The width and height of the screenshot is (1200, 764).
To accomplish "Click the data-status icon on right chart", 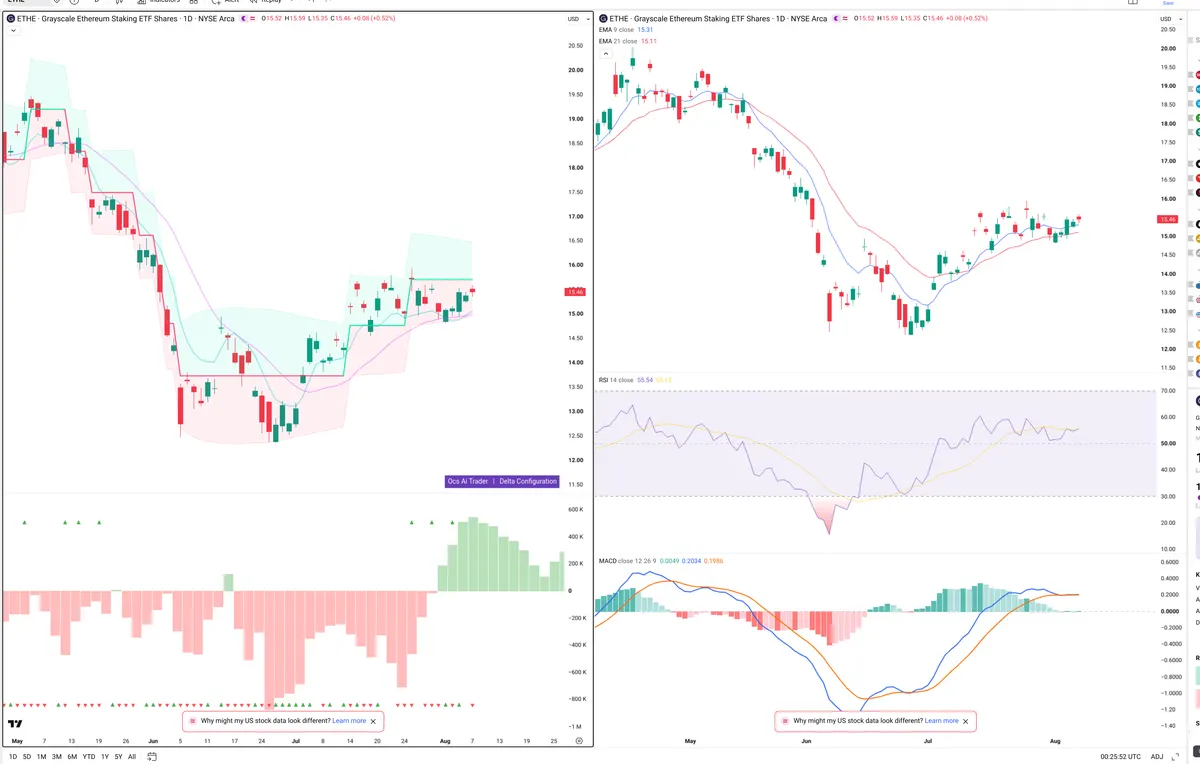I will 847,18.
